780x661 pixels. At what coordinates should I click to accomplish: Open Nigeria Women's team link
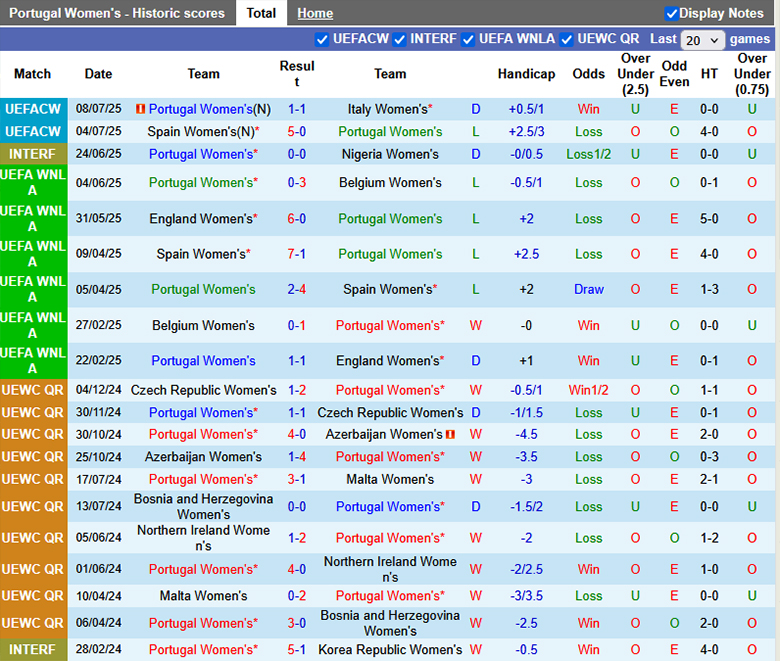(x=390, y=154)
